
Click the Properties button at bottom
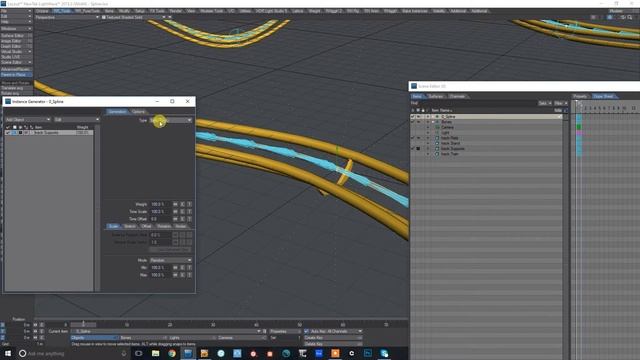coord(284,331)
